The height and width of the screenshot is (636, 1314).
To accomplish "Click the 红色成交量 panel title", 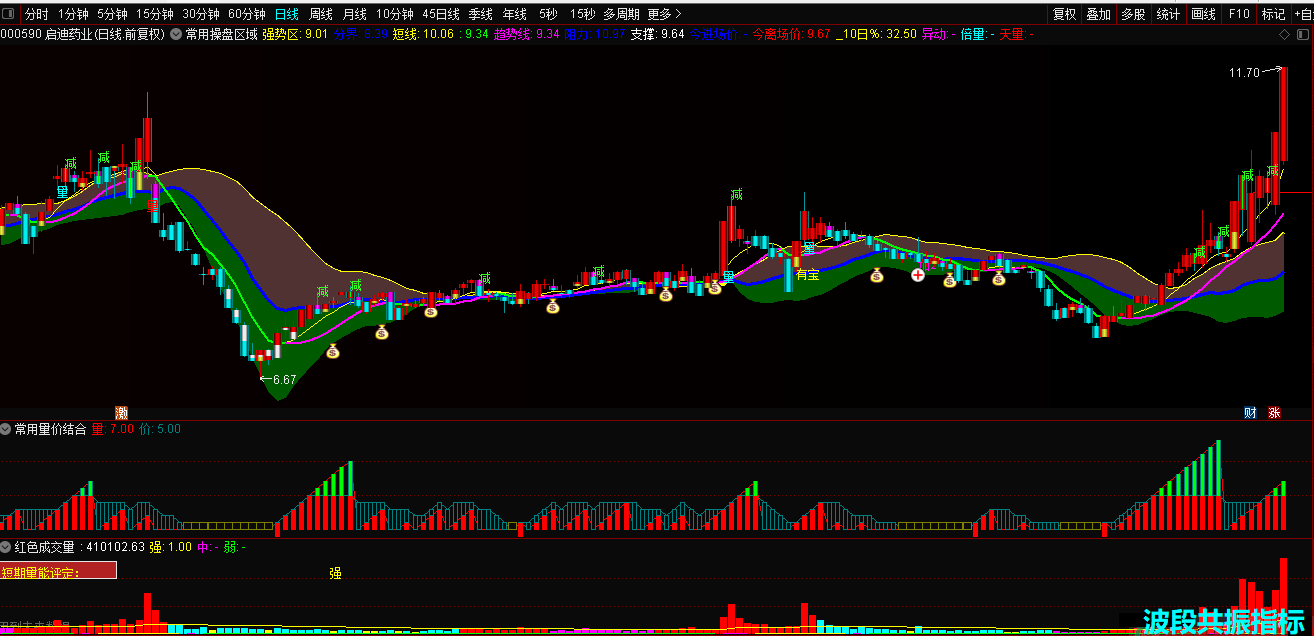I will [44, 547].
